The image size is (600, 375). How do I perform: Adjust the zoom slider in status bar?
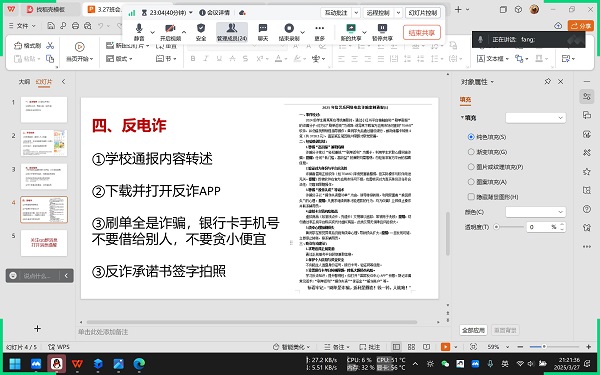544,347
